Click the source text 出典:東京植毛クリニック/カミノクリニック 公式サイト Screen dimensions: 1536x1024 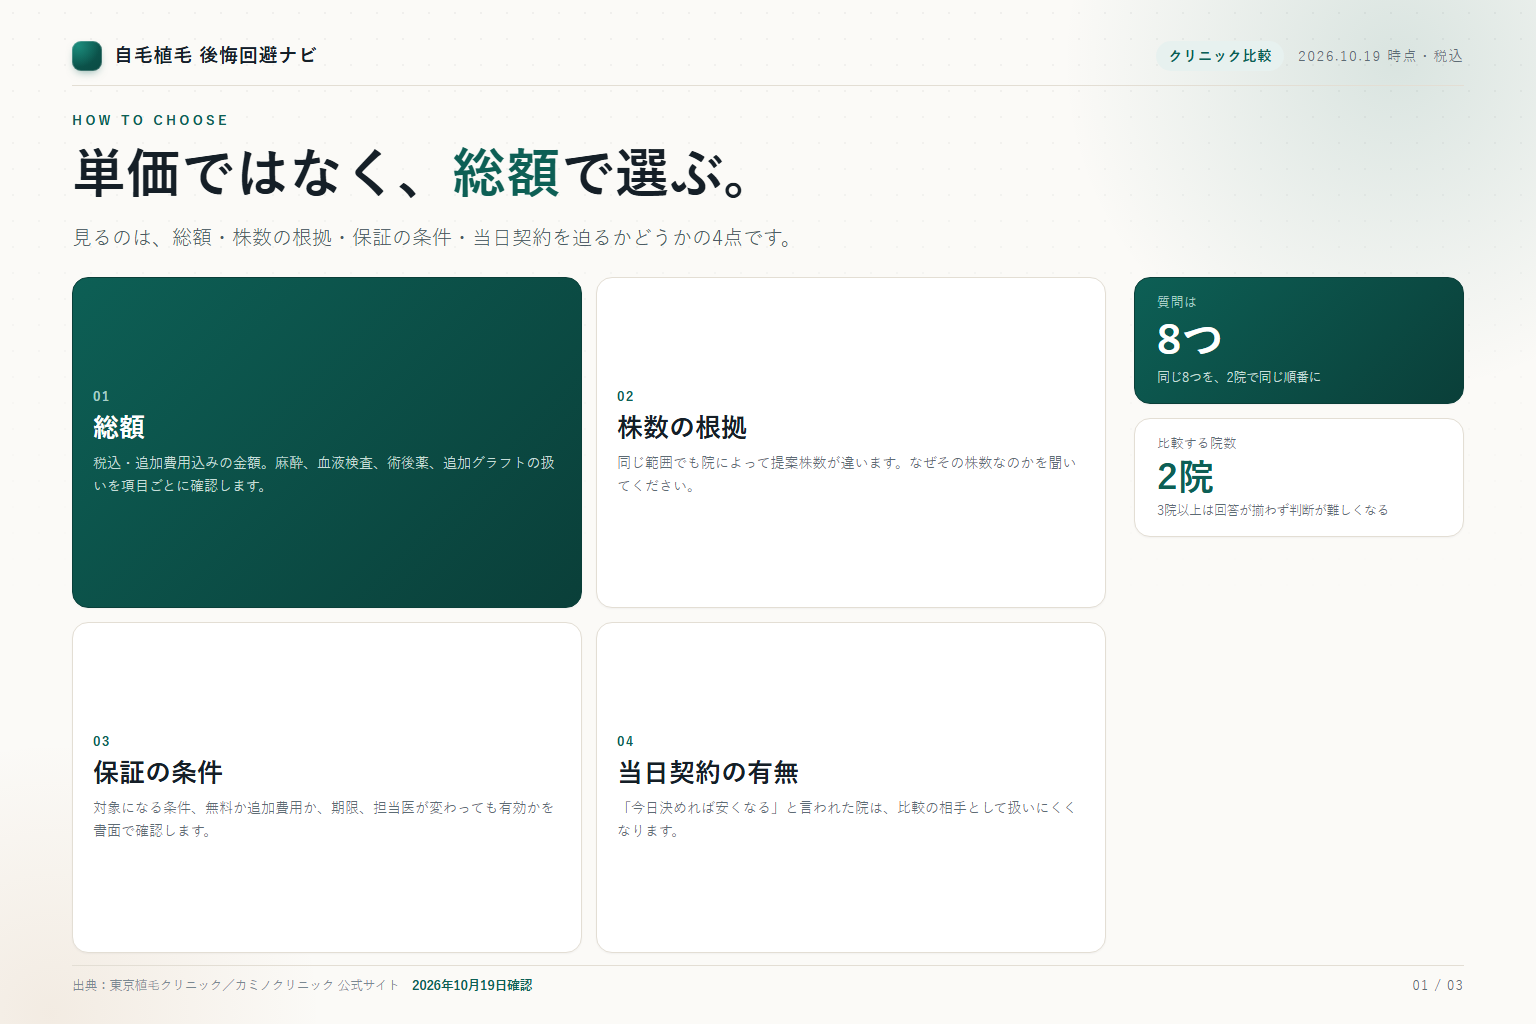pyautogui.click(x=236, y=985)
